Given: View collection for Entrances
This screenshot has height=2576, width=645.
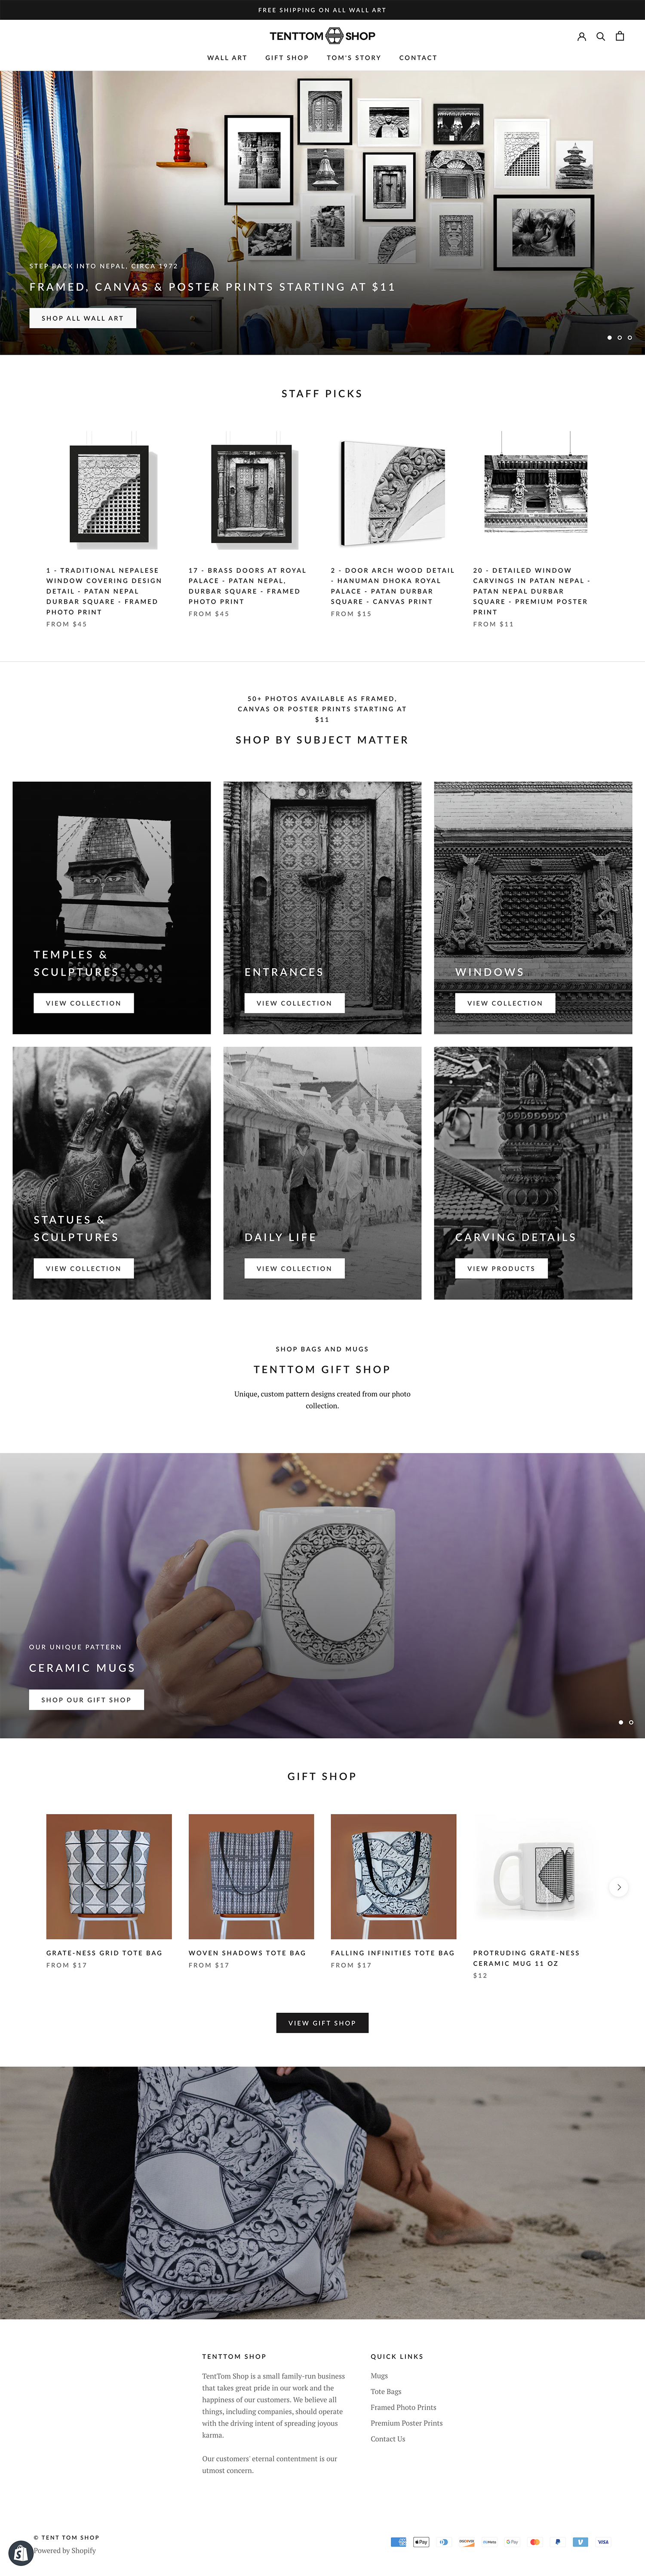Looking at the screenshot, I should tap(294, 1003).
